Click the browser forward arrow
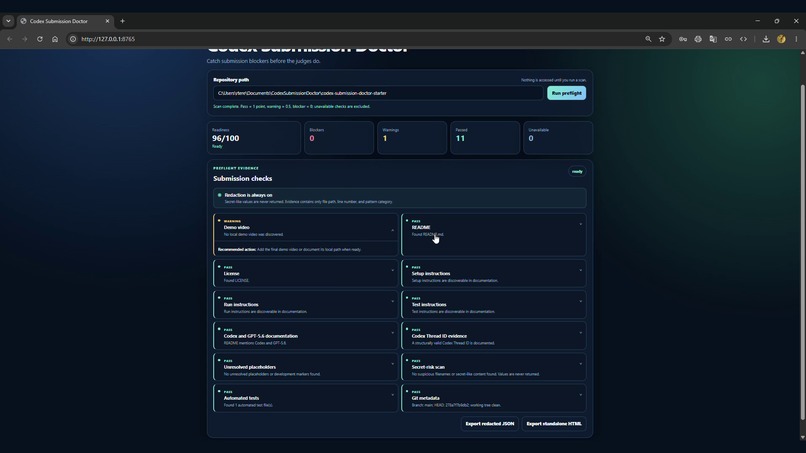Image resolution: width=806 pixels, height=453 pixels. (x=24, y=39)
